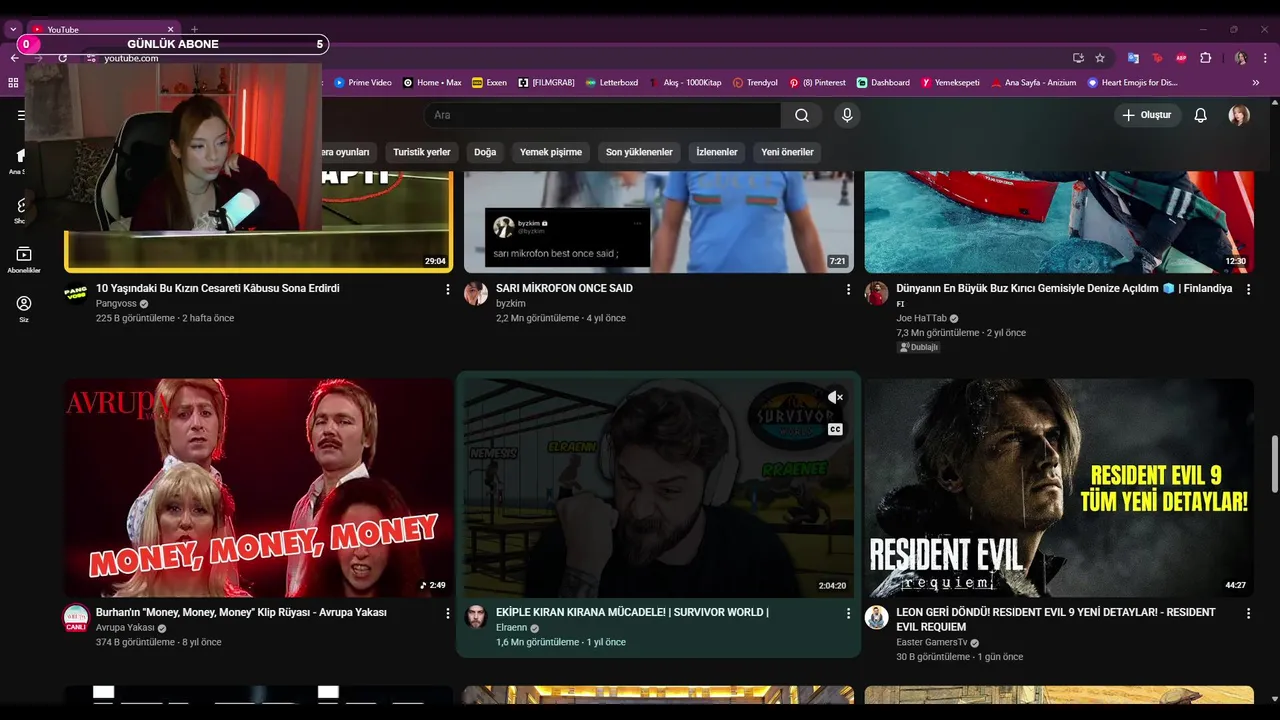Open the Easter GamersTv channel avatar
The height and width of the screenshot is (720, 1280).
876,617
